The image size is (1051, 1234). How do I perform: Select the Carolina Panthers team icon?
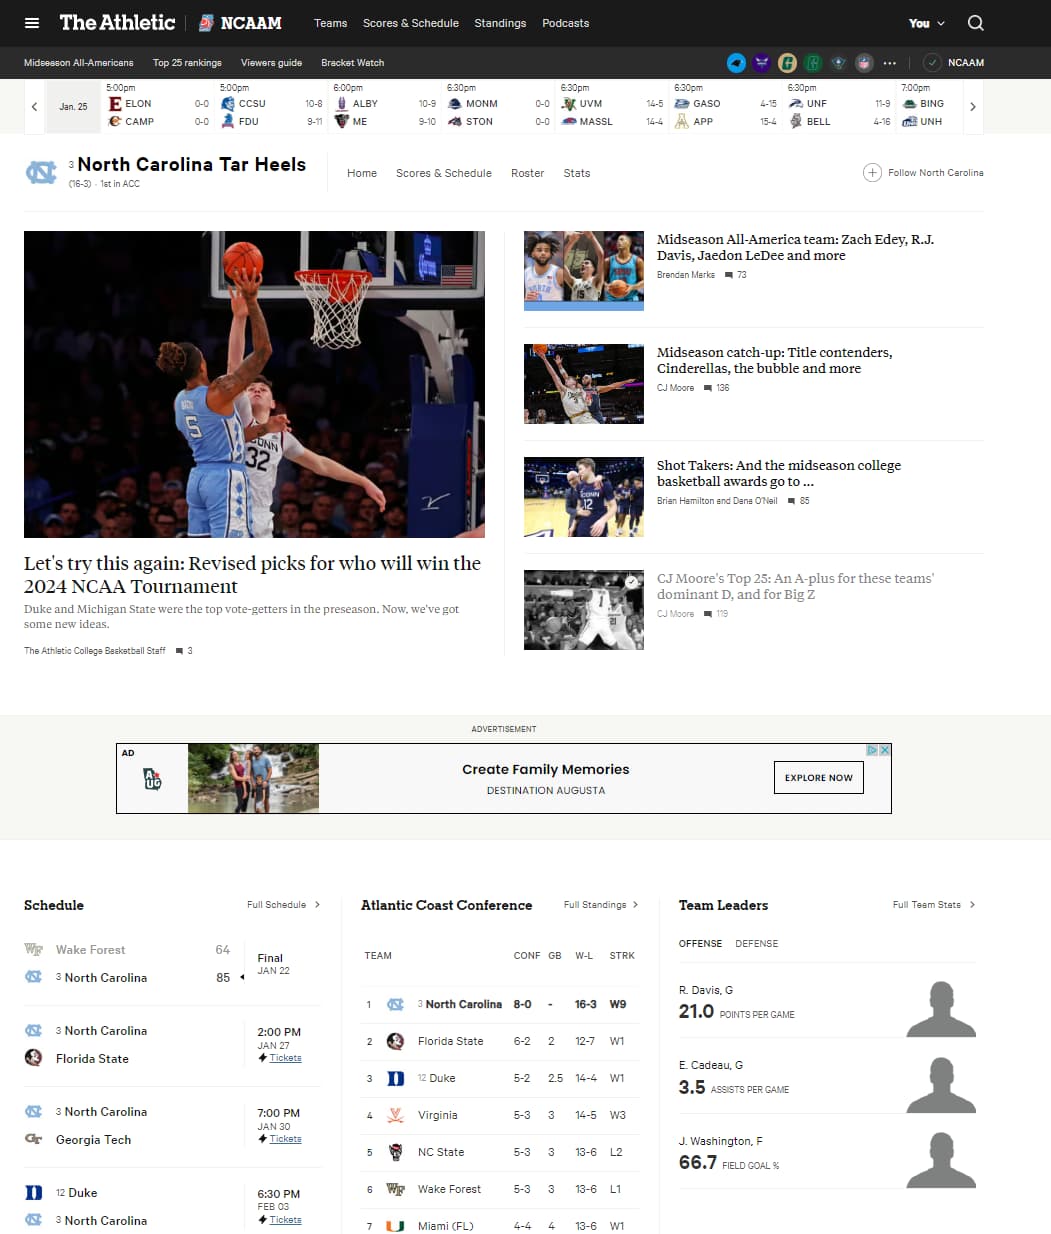pyautogui.click(x=737, y=63)
